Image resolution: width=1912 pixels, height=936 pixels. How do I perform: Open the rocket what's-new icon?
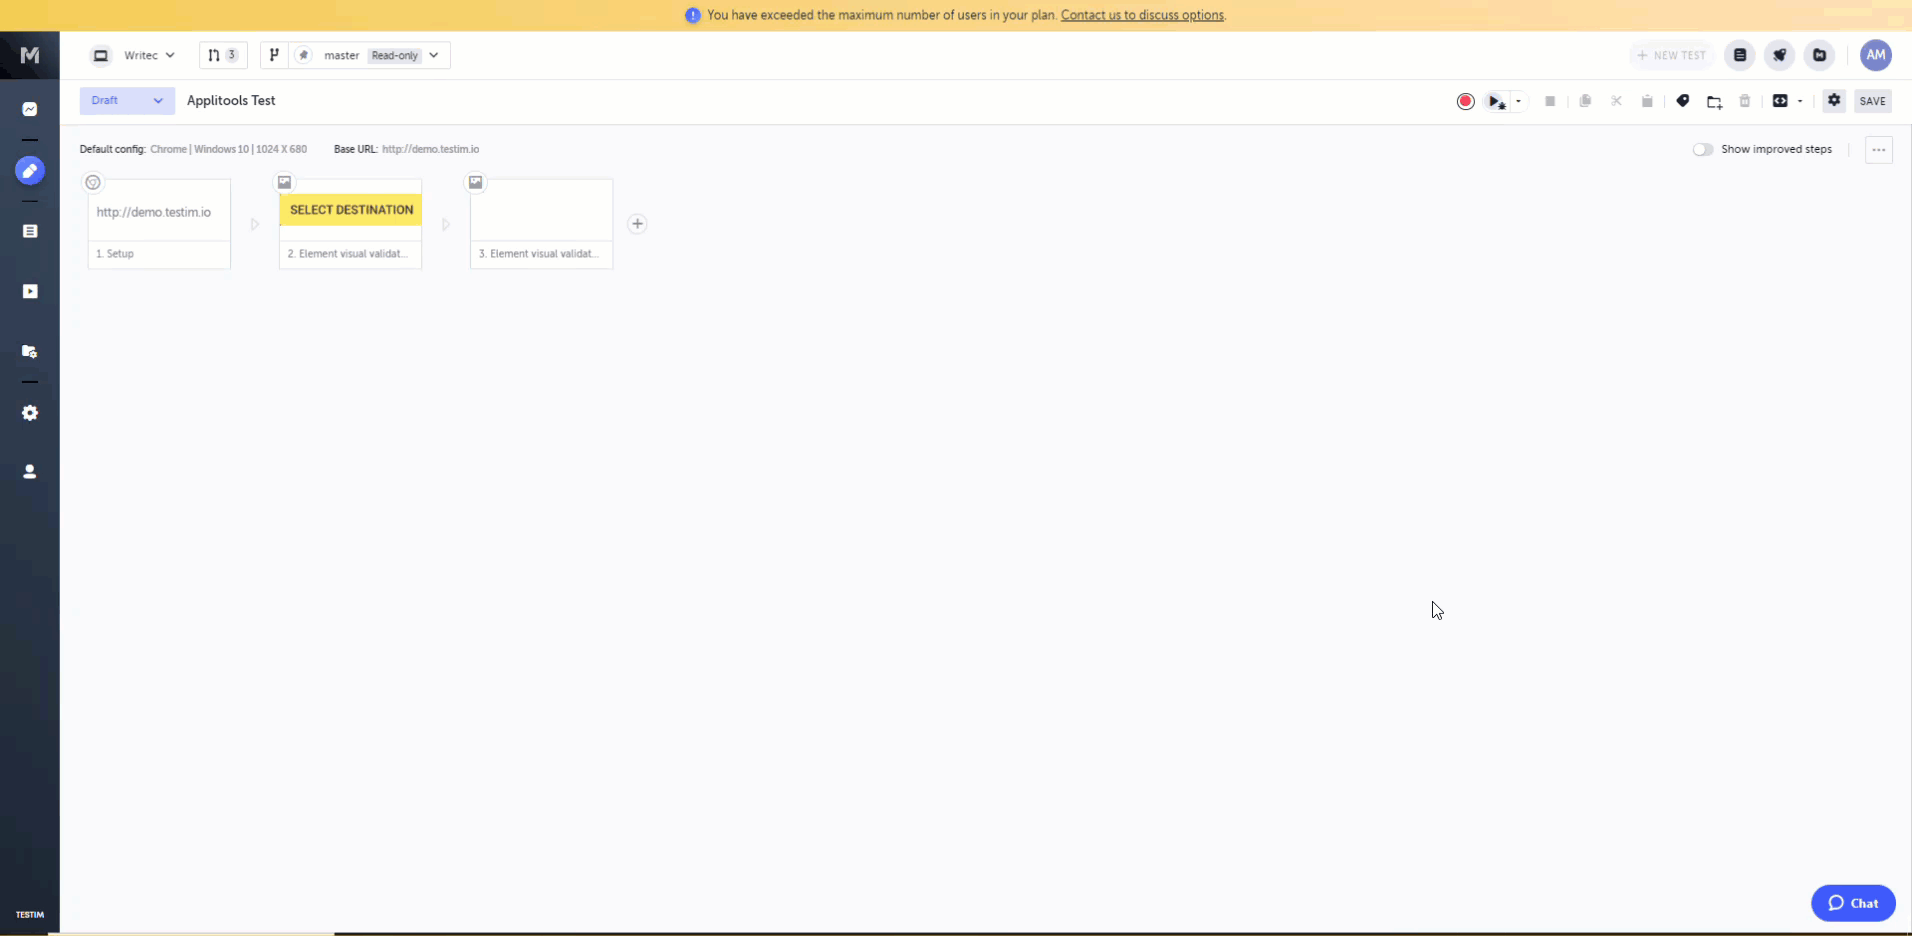click(1780, 55)
